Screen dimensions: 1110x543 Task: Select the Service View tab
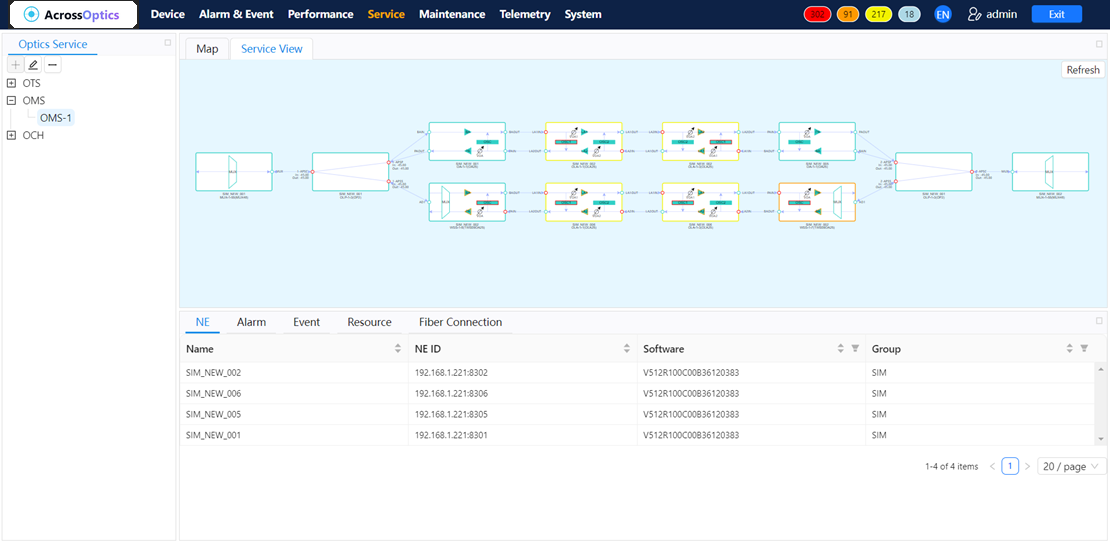(x=272, y=49)
